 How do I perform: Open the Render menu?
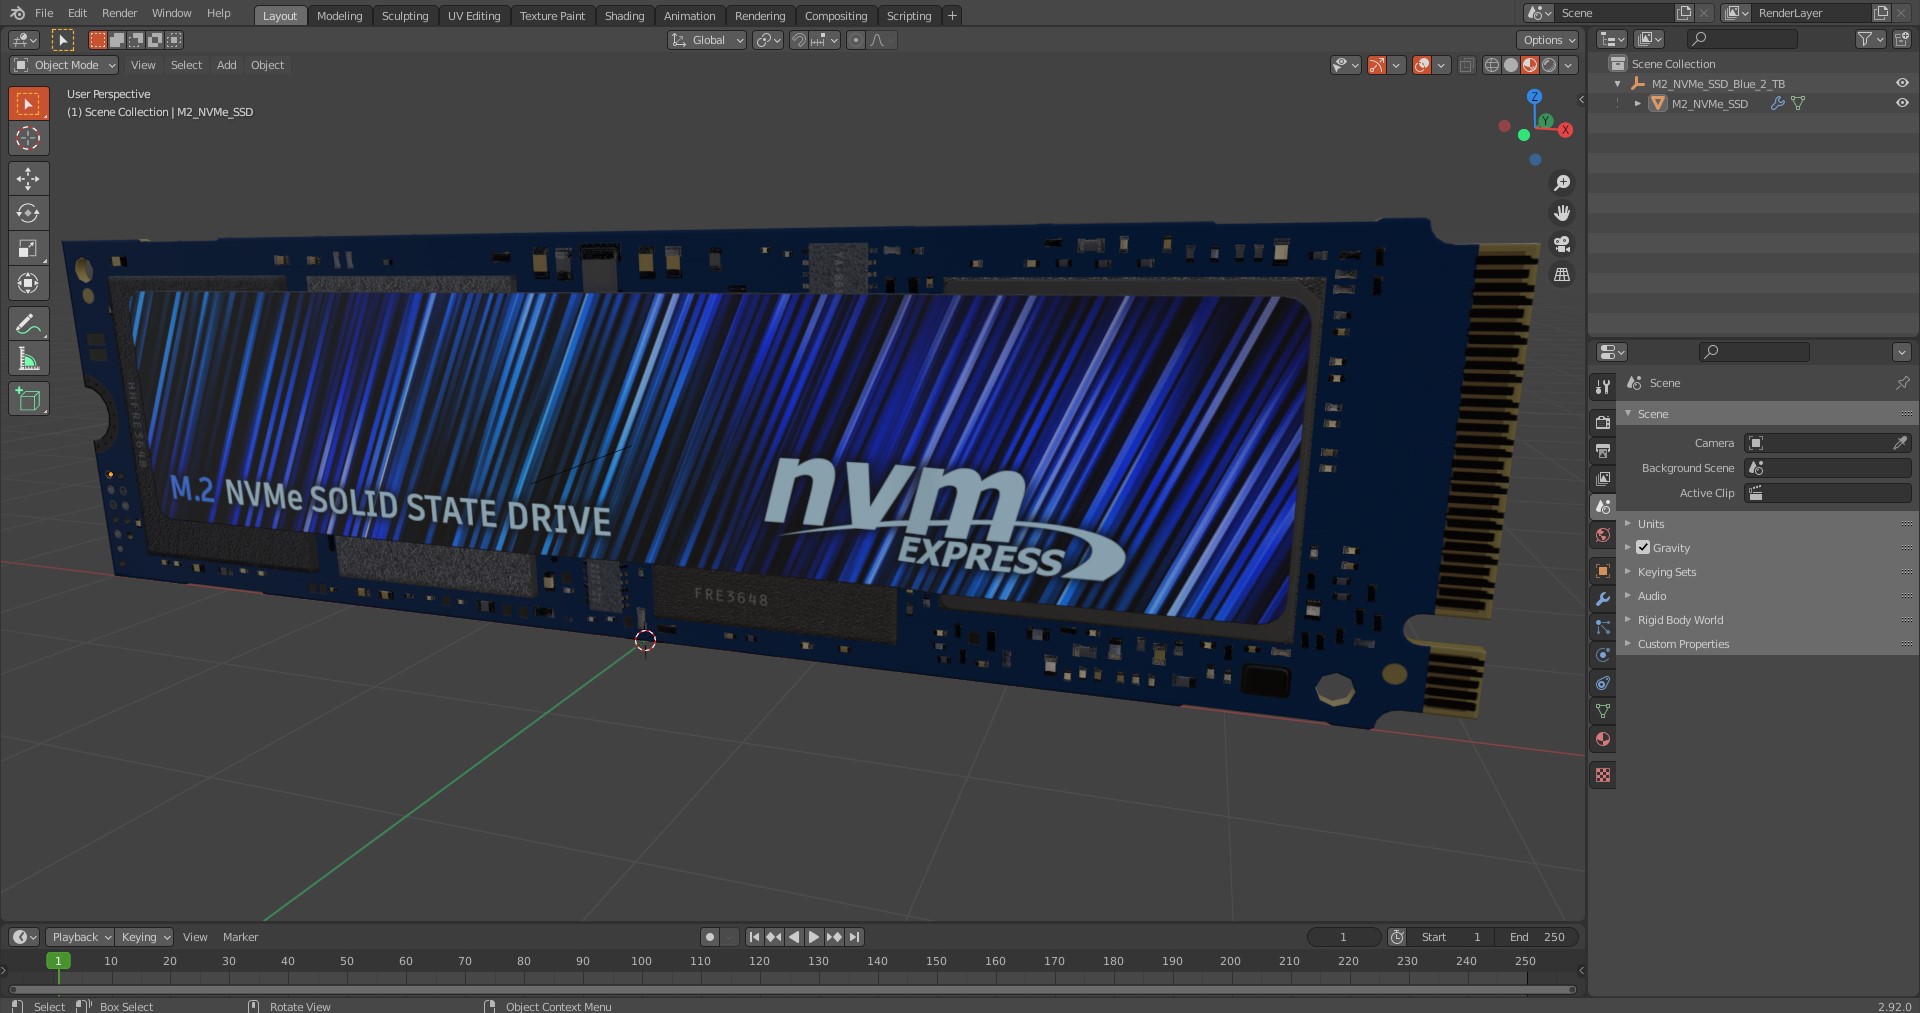click(x=119, y=13)
